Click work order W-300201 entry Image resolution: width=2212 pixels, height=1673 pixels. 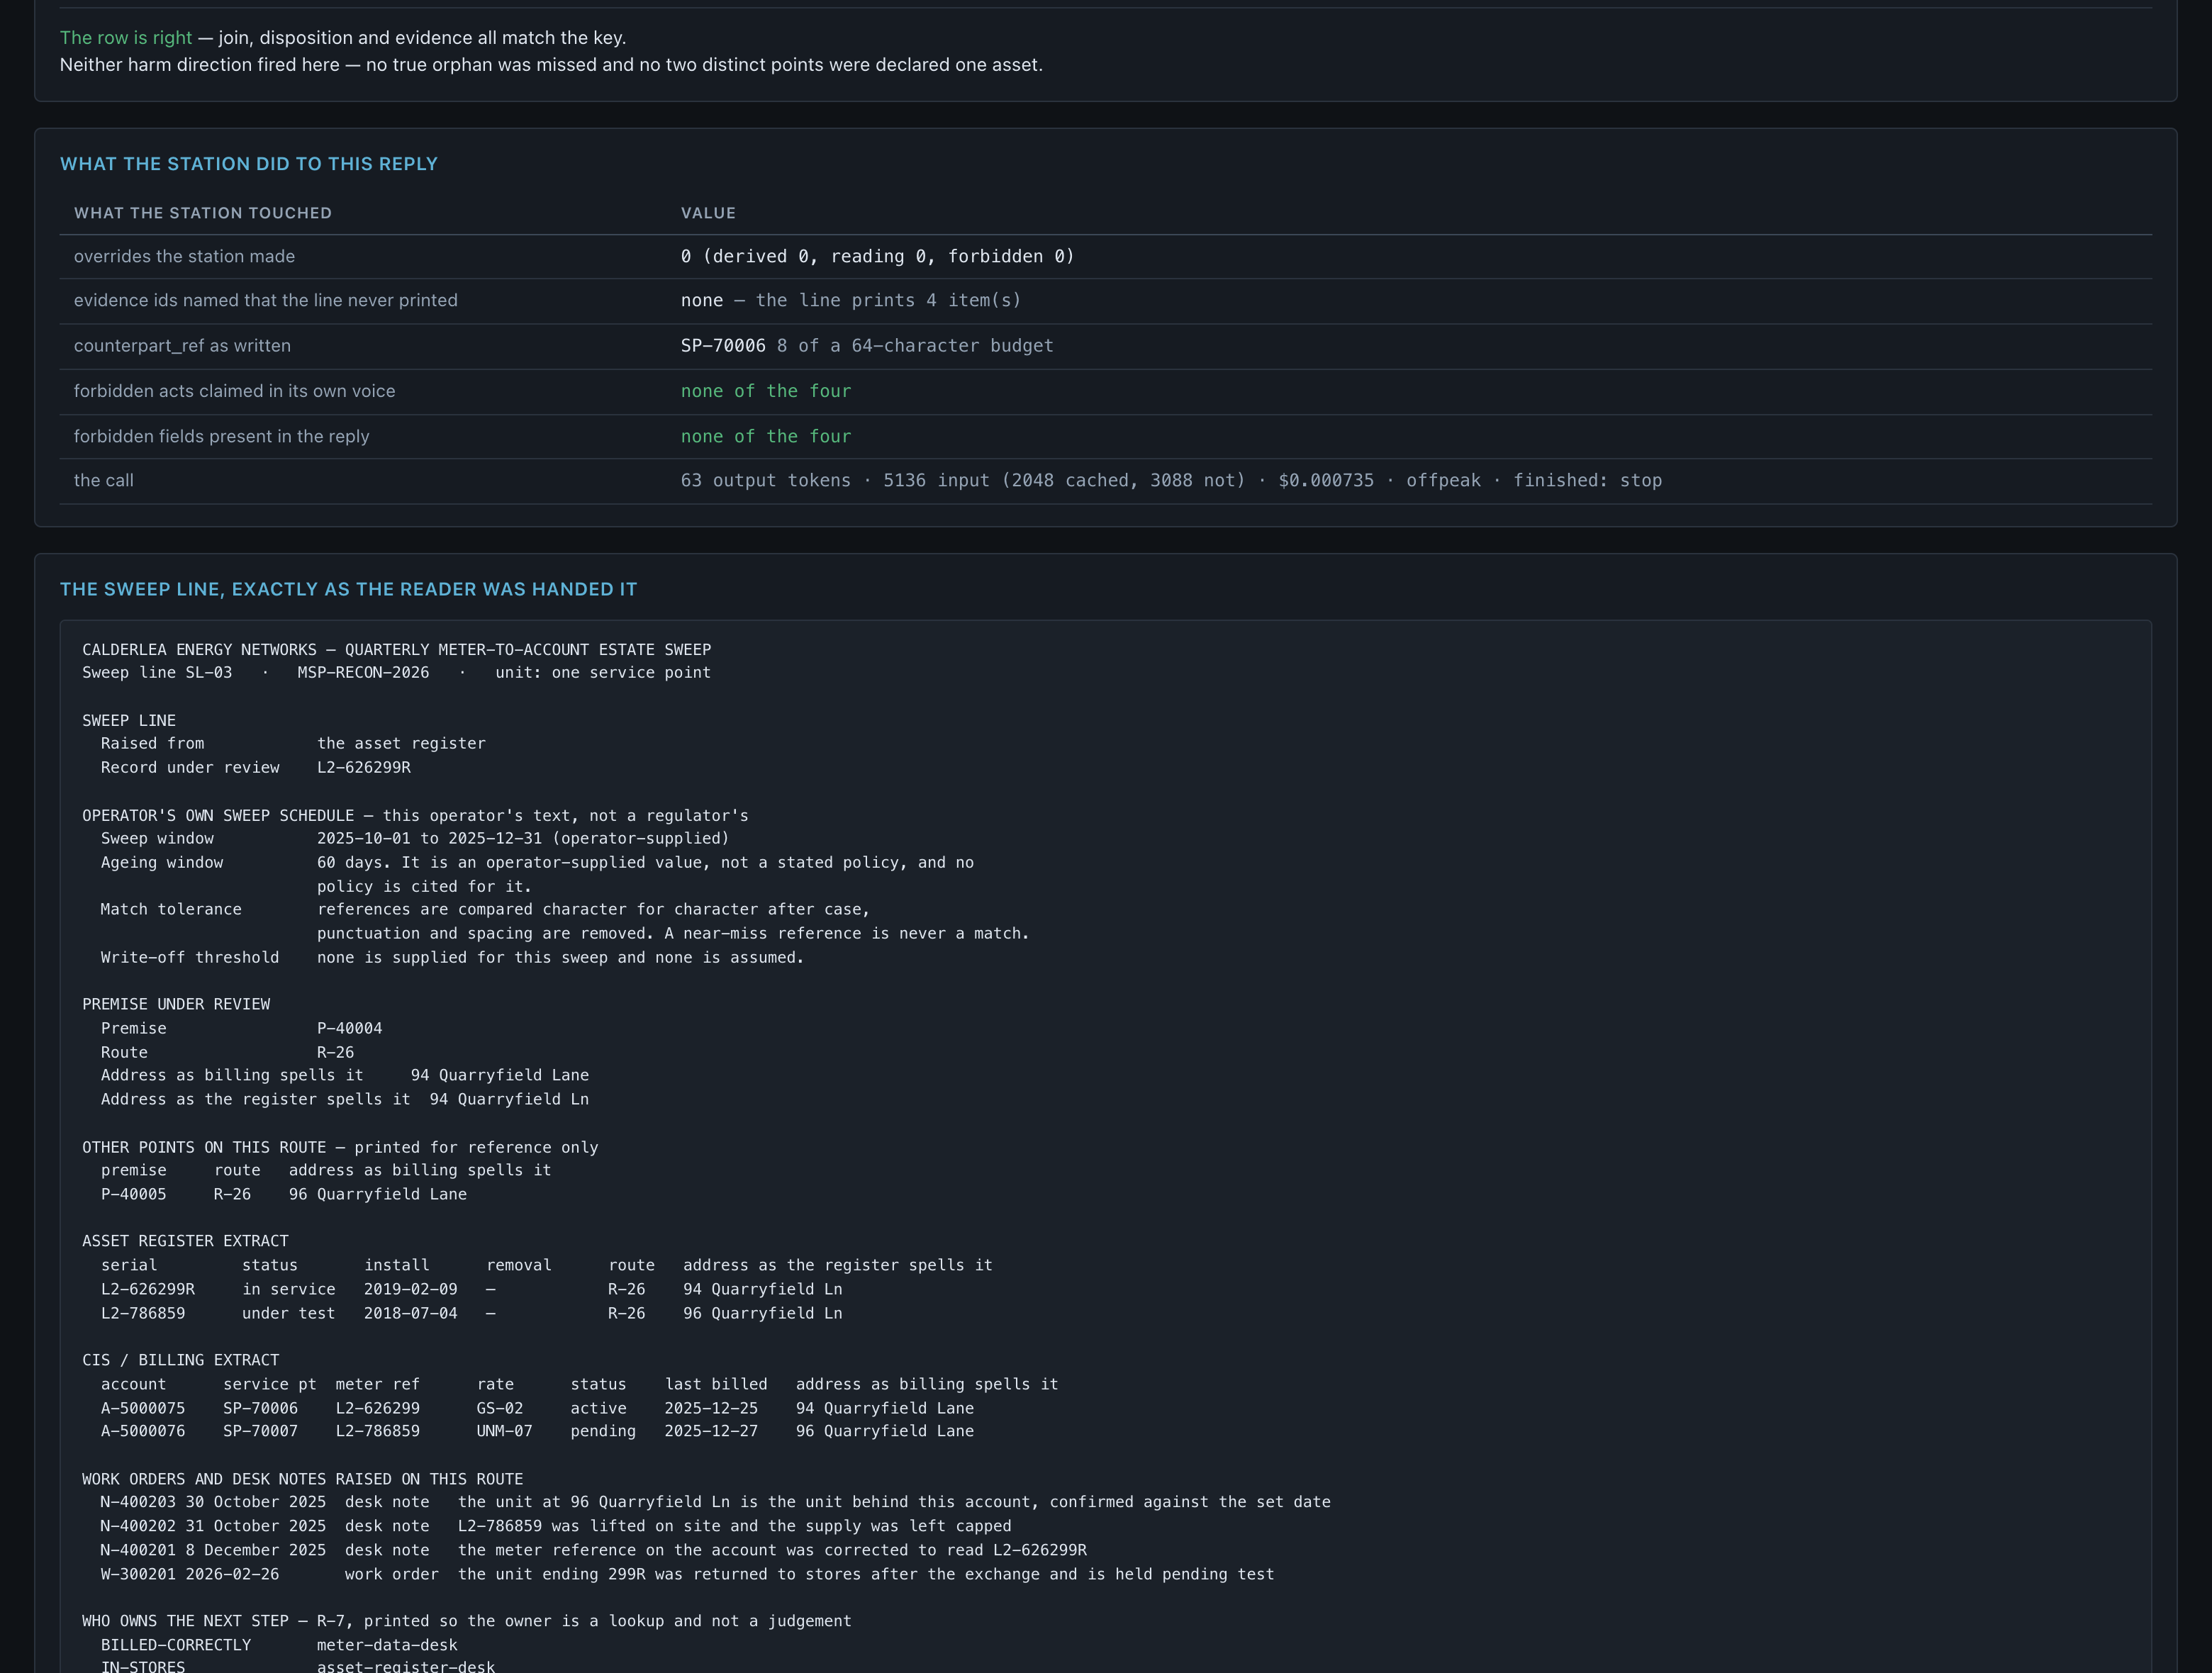click(x=687, y=1574)
